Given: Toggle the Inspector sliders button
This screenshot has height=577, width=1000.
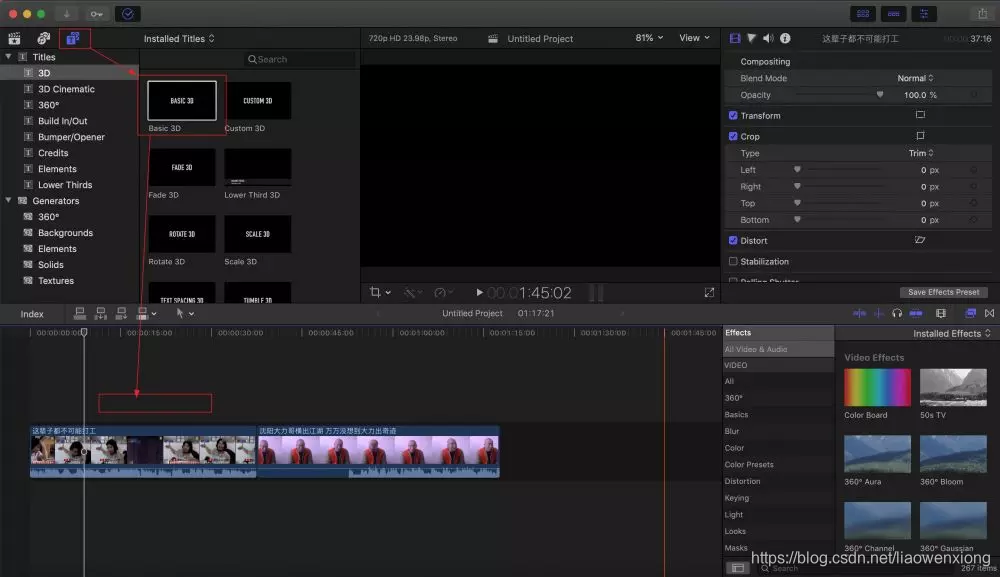Looking at the screenshot, I should 923,13.
